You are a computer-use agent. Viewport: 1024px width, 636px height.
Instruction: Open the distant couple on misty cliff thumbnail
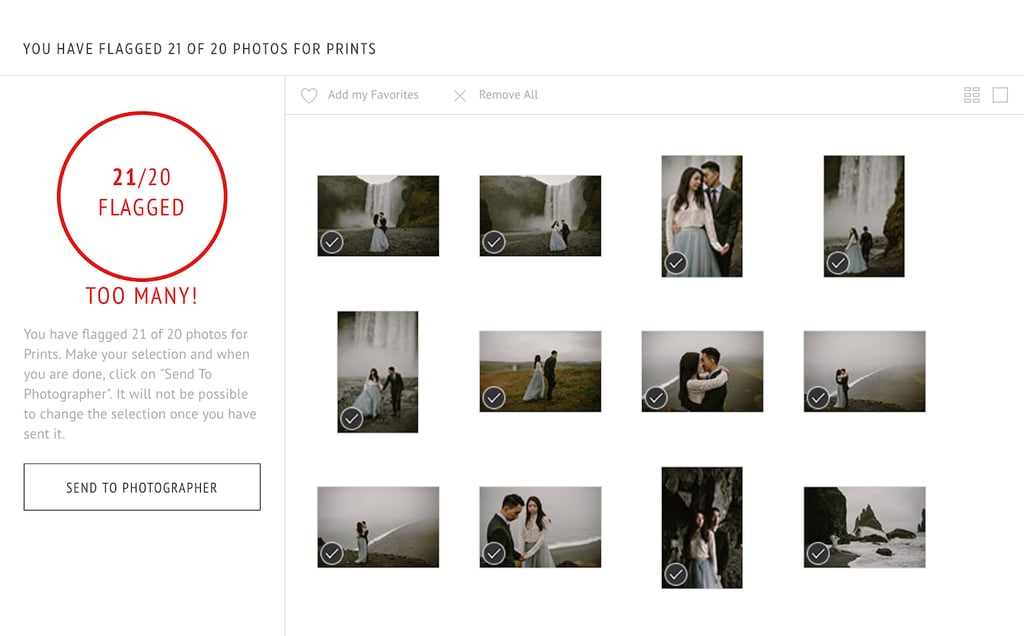click(x=865, y=372)
